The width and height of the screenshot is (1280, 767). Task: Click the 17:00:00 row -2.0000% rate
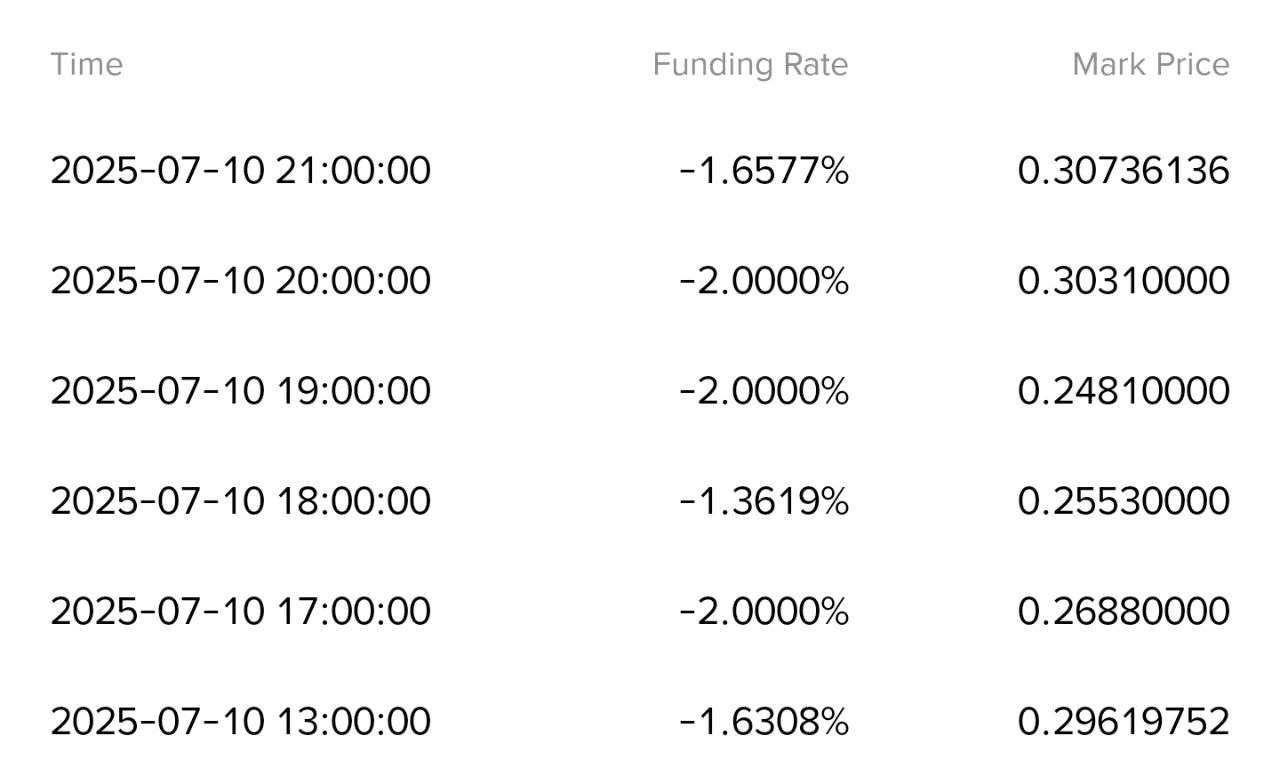(764, 610)
